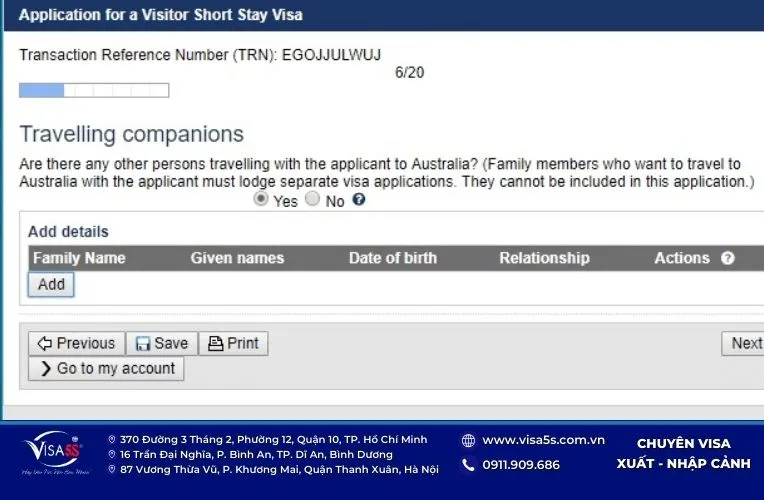Go back with the Previous button
This screenshot has height=500, width=764.
77,344
